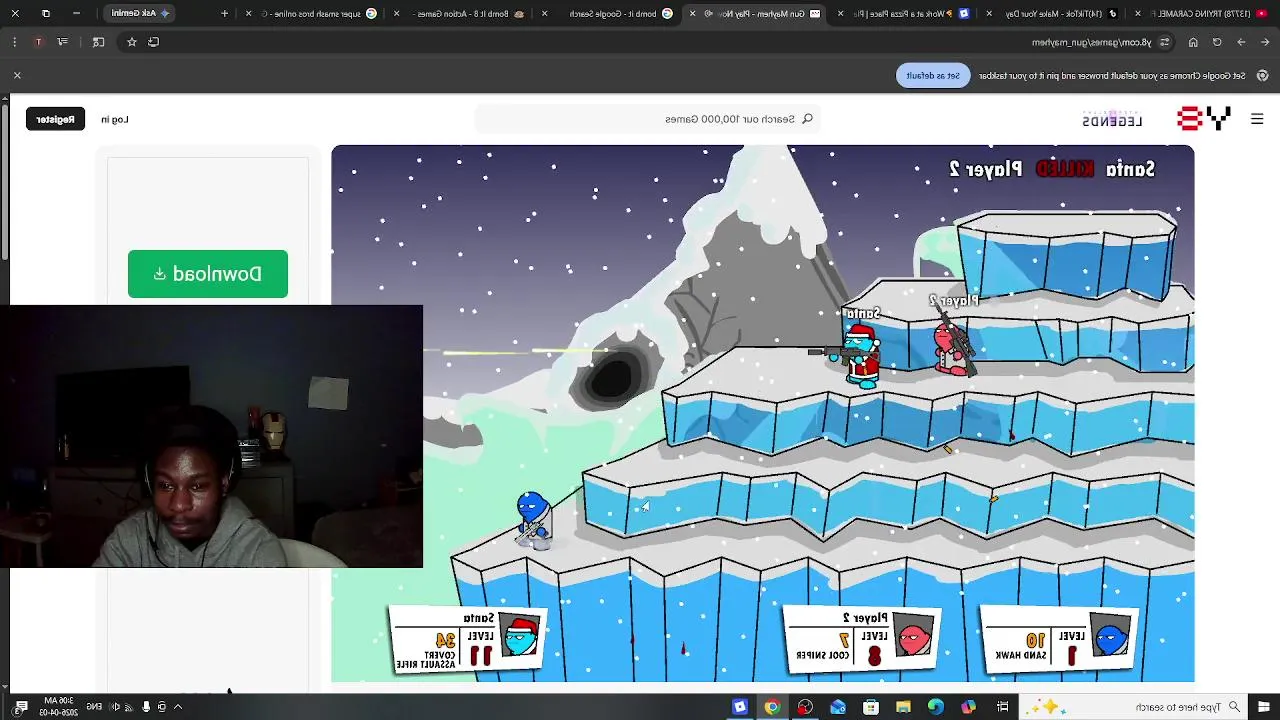Click the green Download button
This screenshot has height=720, width=1280.
click(x=208, y=274)
